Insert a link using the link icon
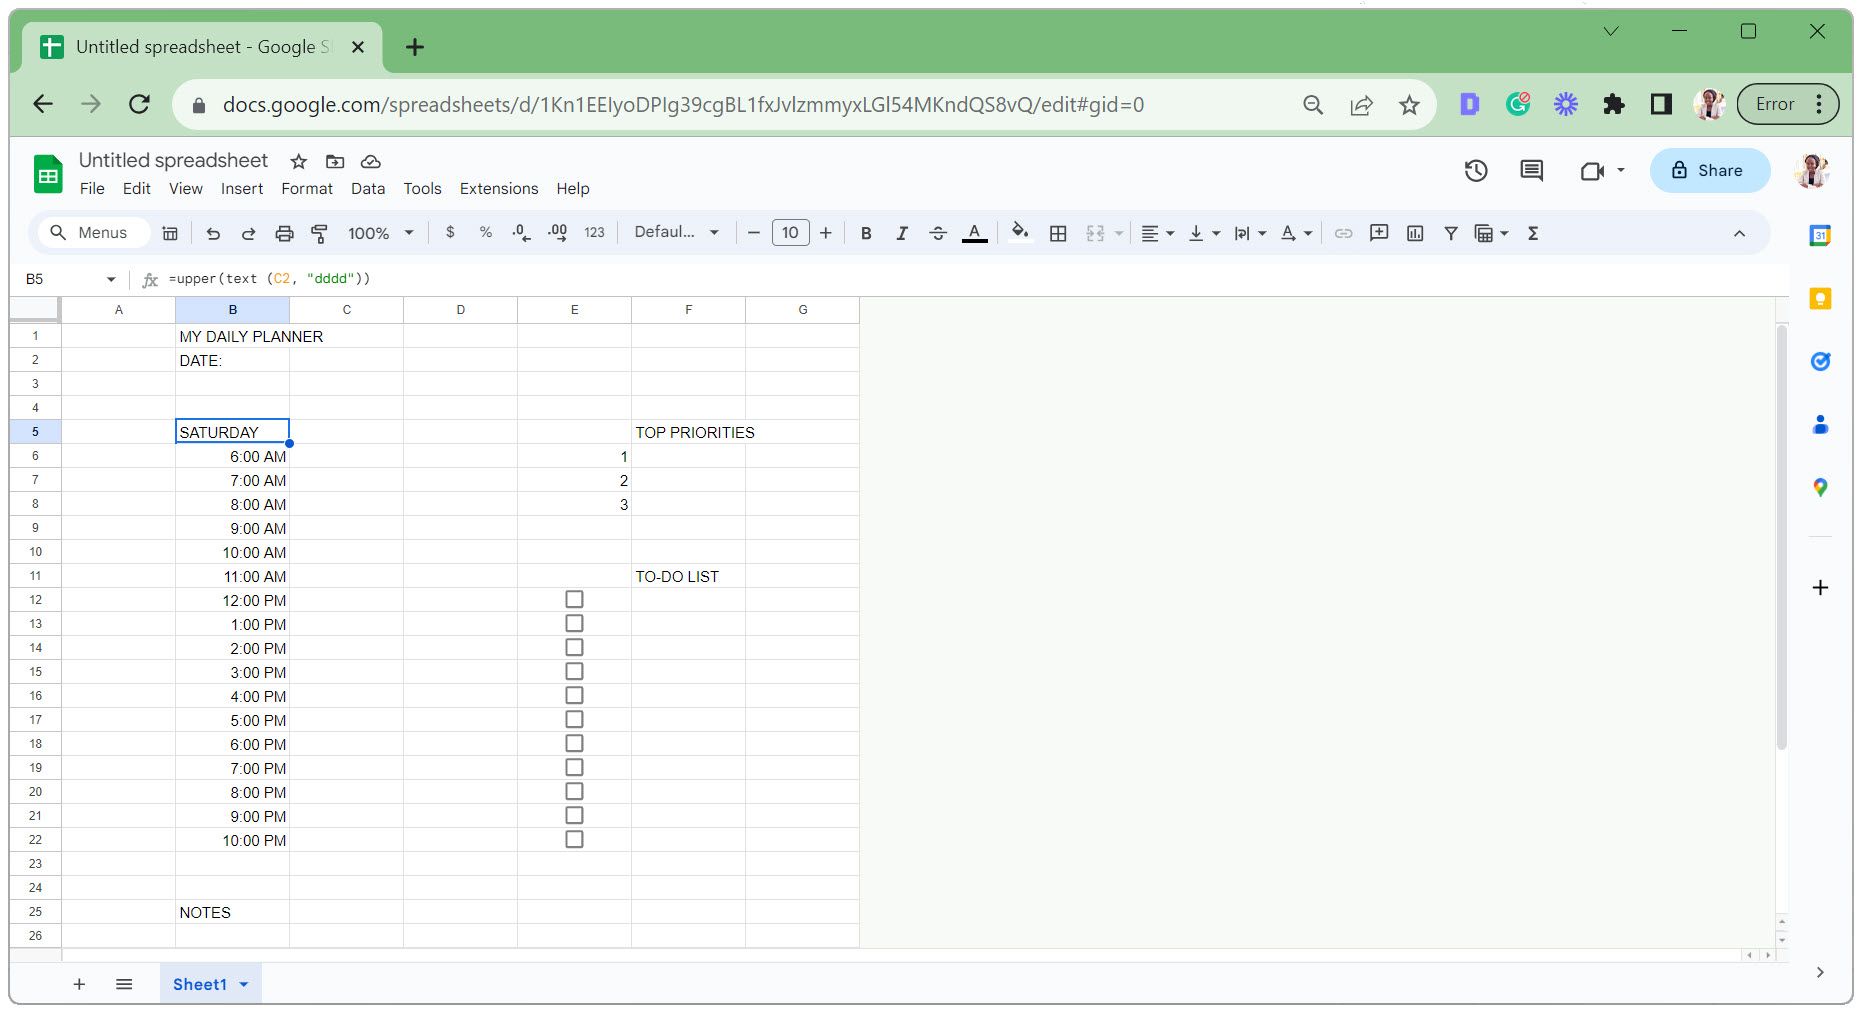This screenshot has width=1862, height=1012. point(1343,233)
